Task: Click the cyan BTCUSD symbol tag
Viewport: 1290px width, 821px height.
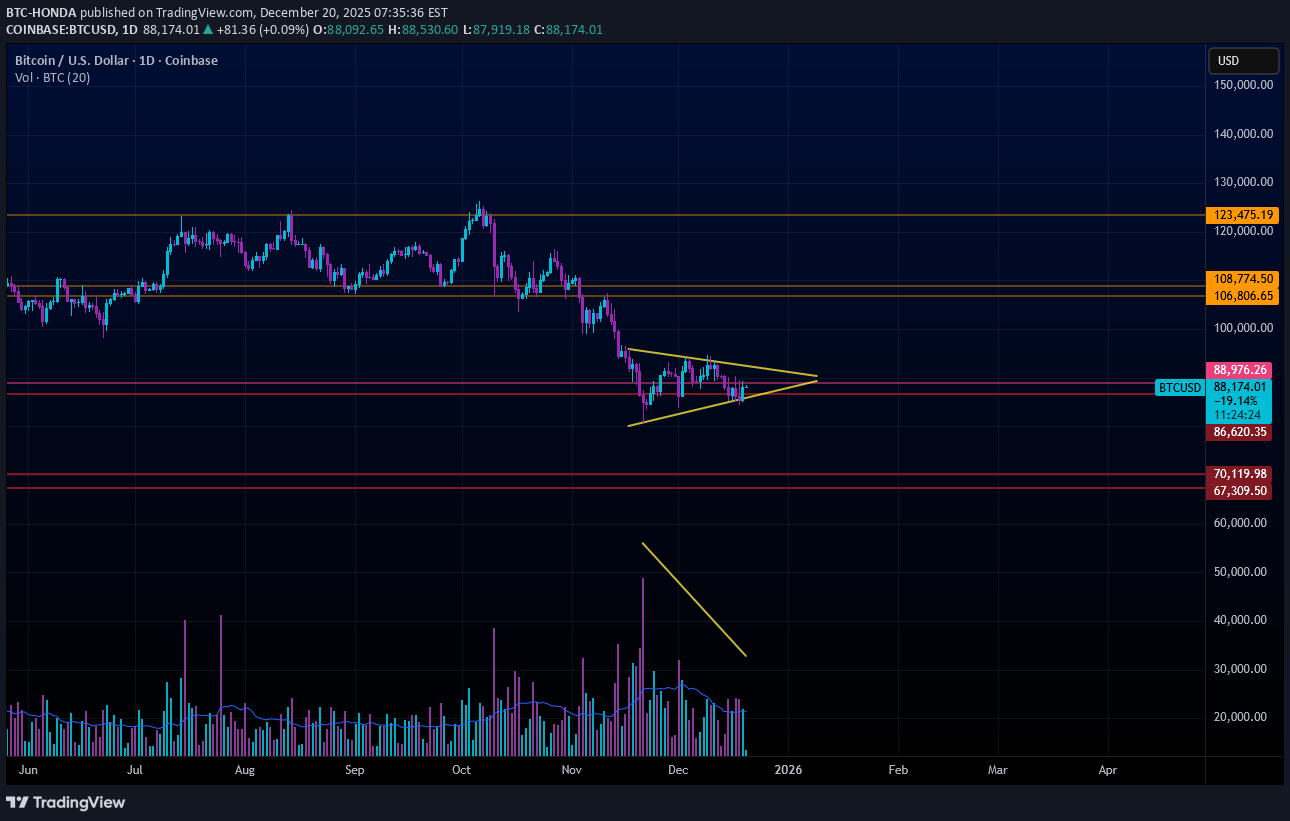Action: (x=1179, y=387)
